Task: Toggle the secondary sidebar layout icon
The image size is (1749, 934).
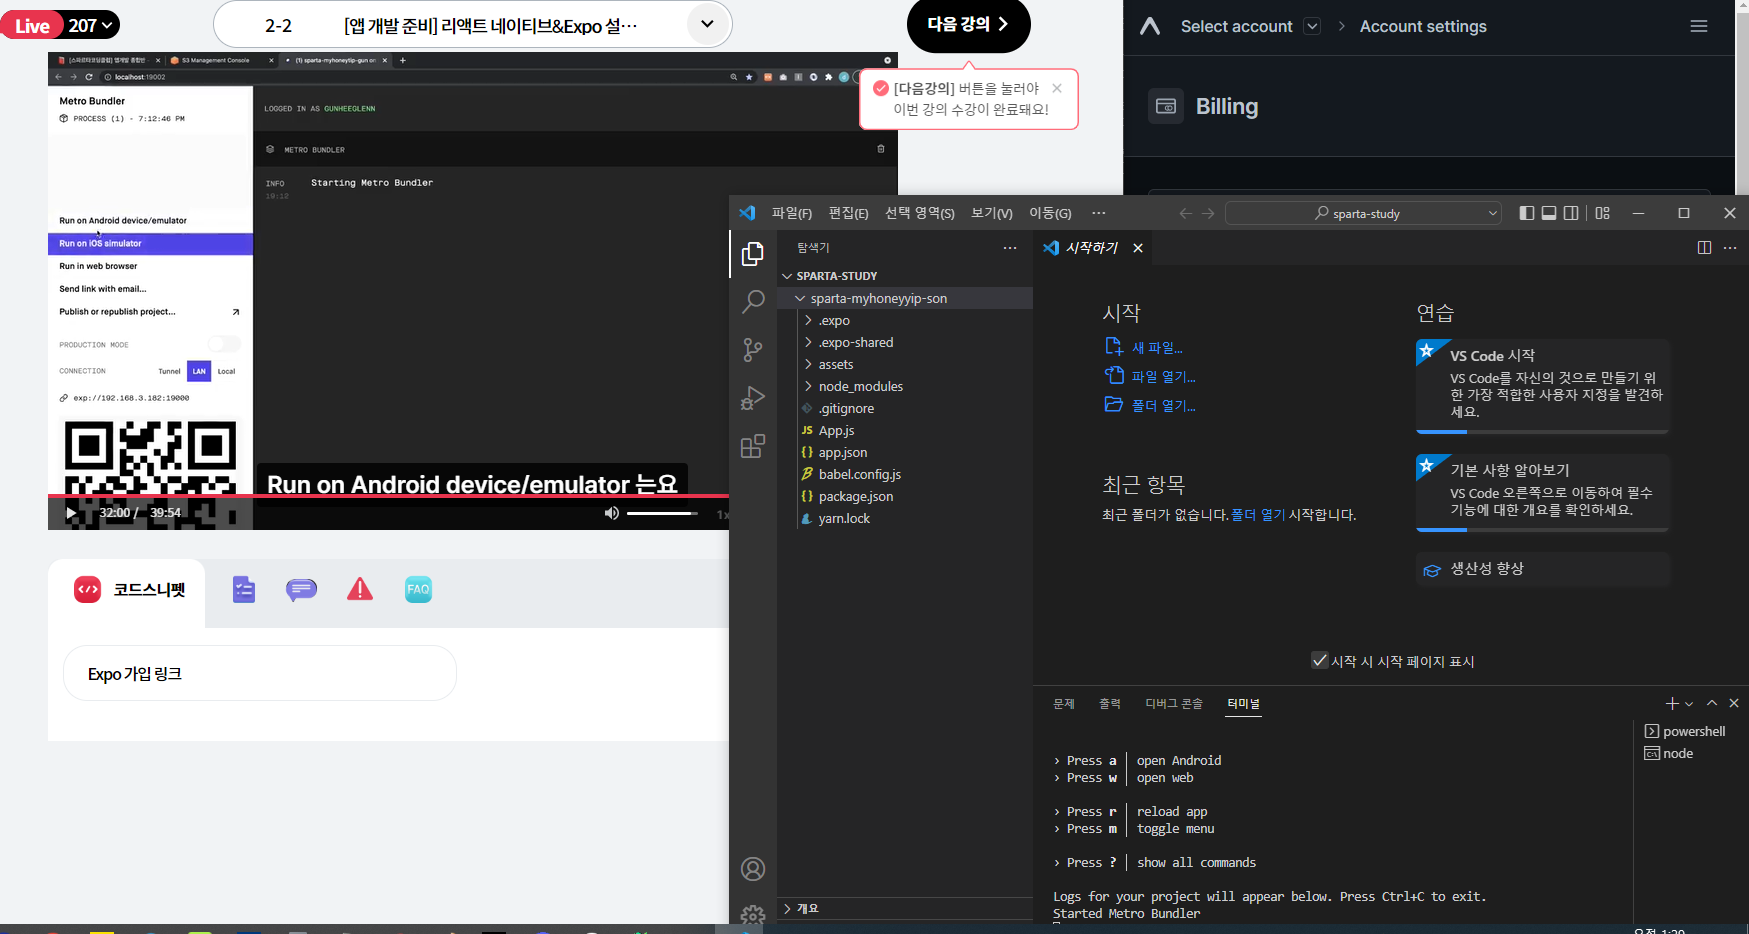Action: pos(1571,213)
